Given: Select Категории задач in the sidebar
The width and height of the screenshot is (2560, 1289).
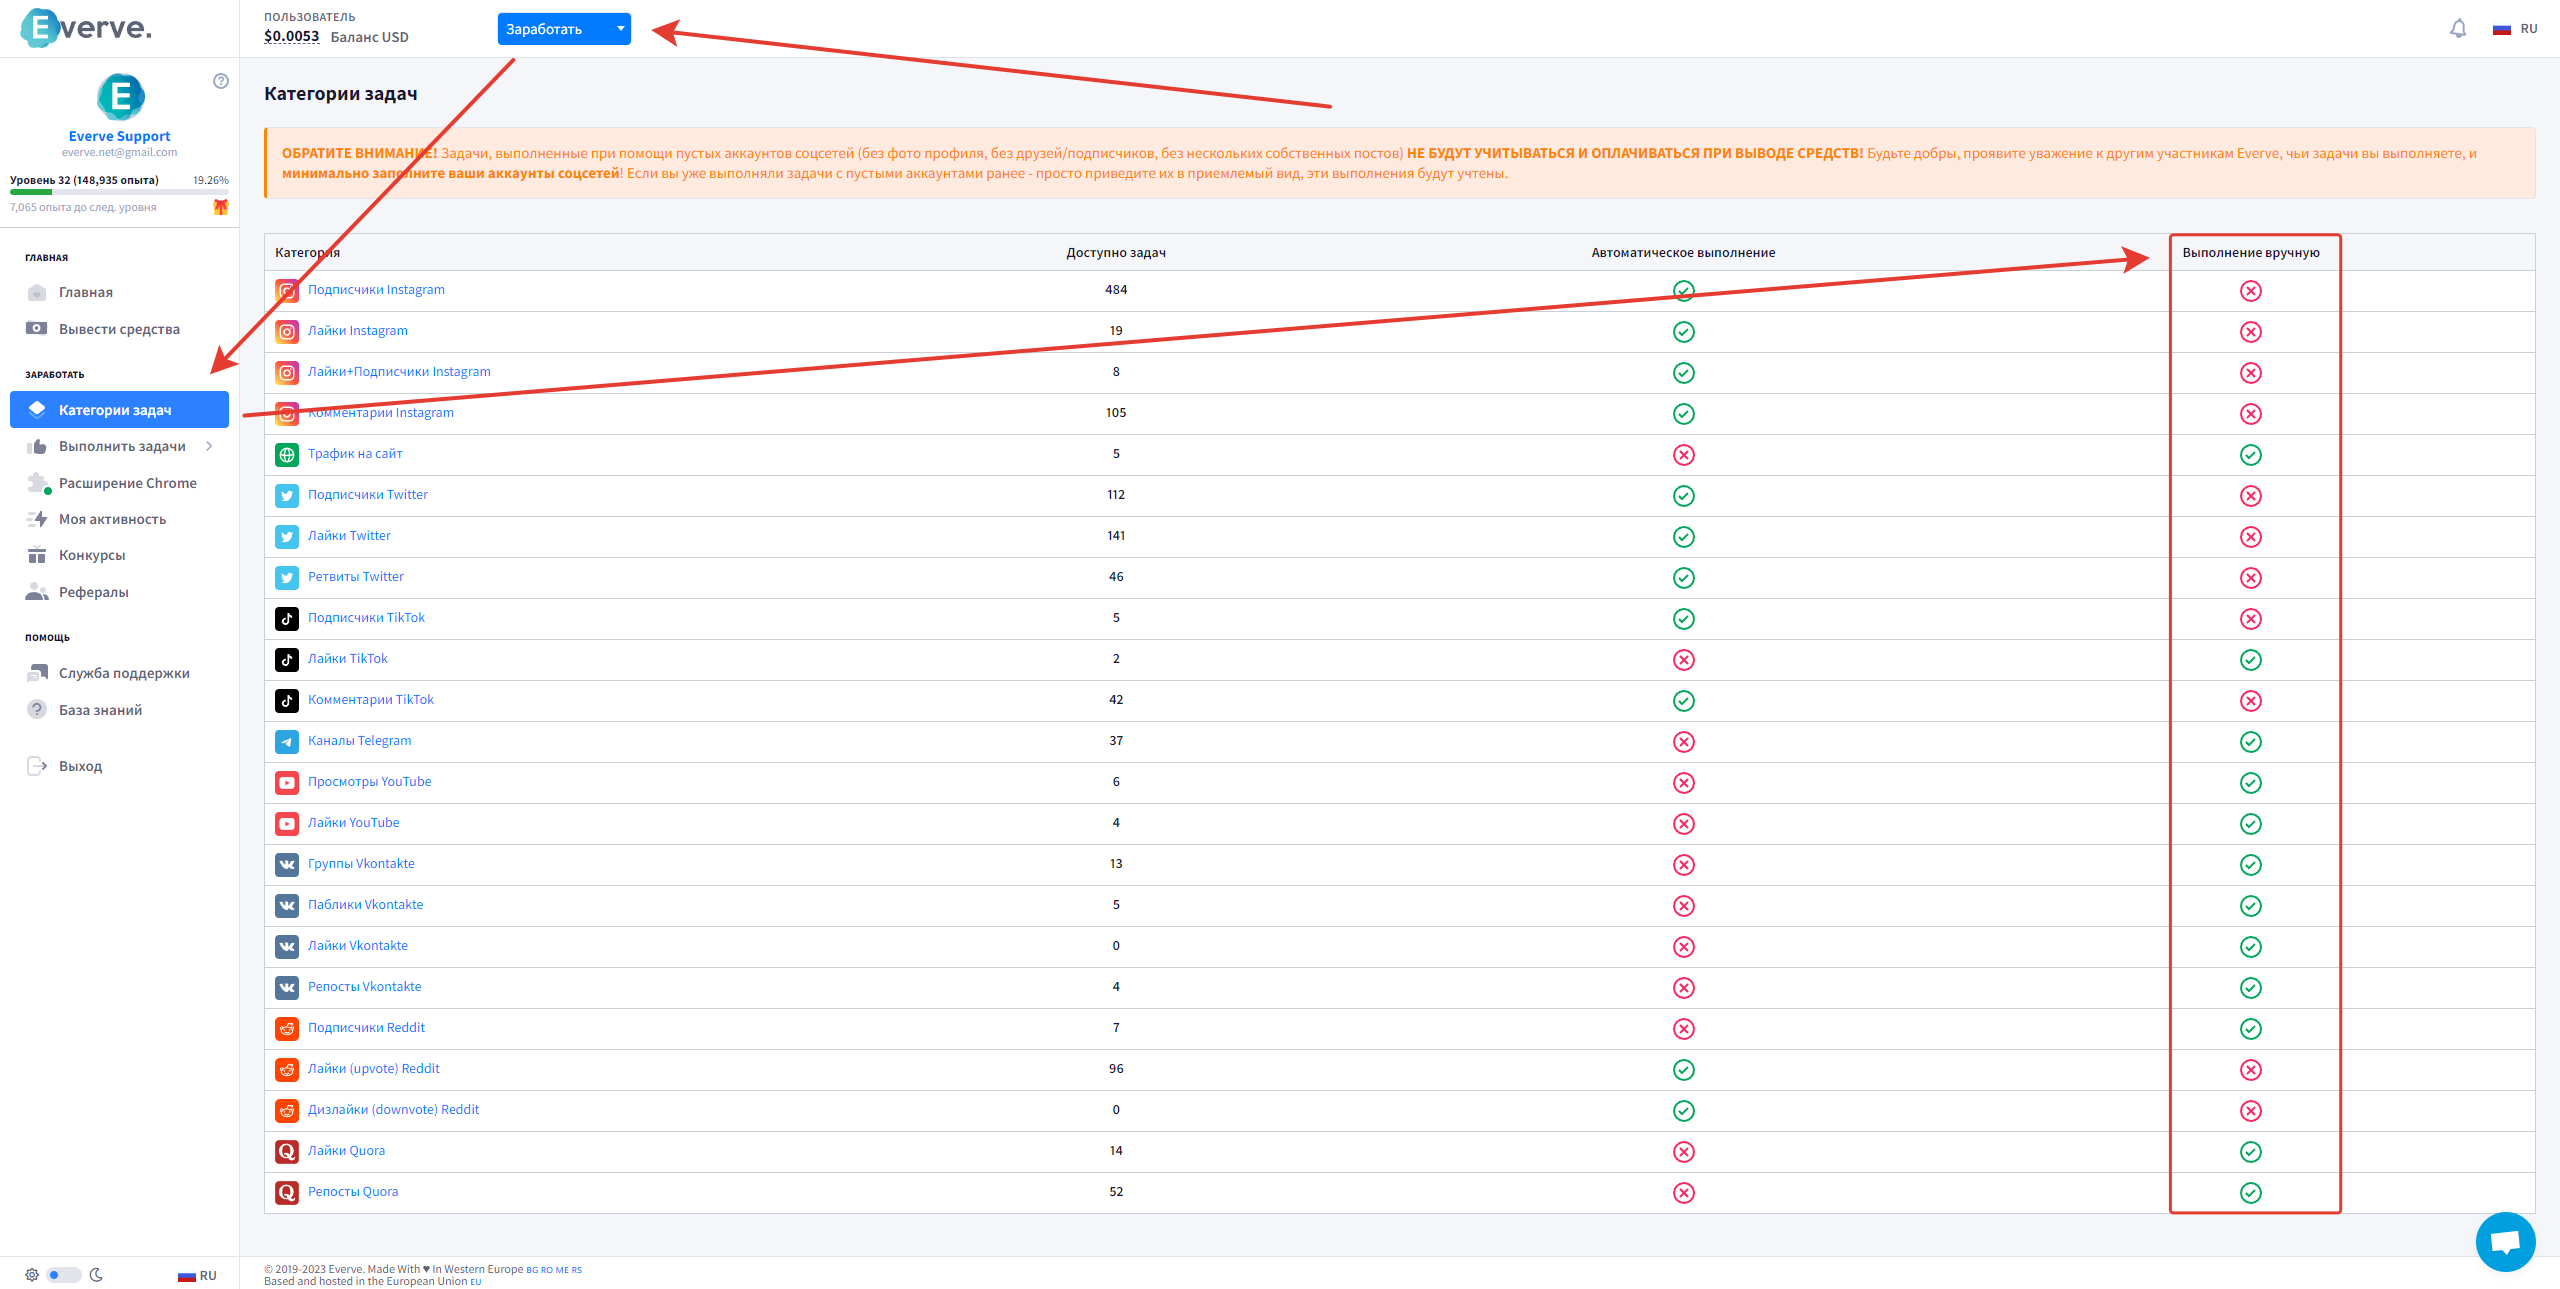Looking at the screenshot, I should [x=120, y=410].
